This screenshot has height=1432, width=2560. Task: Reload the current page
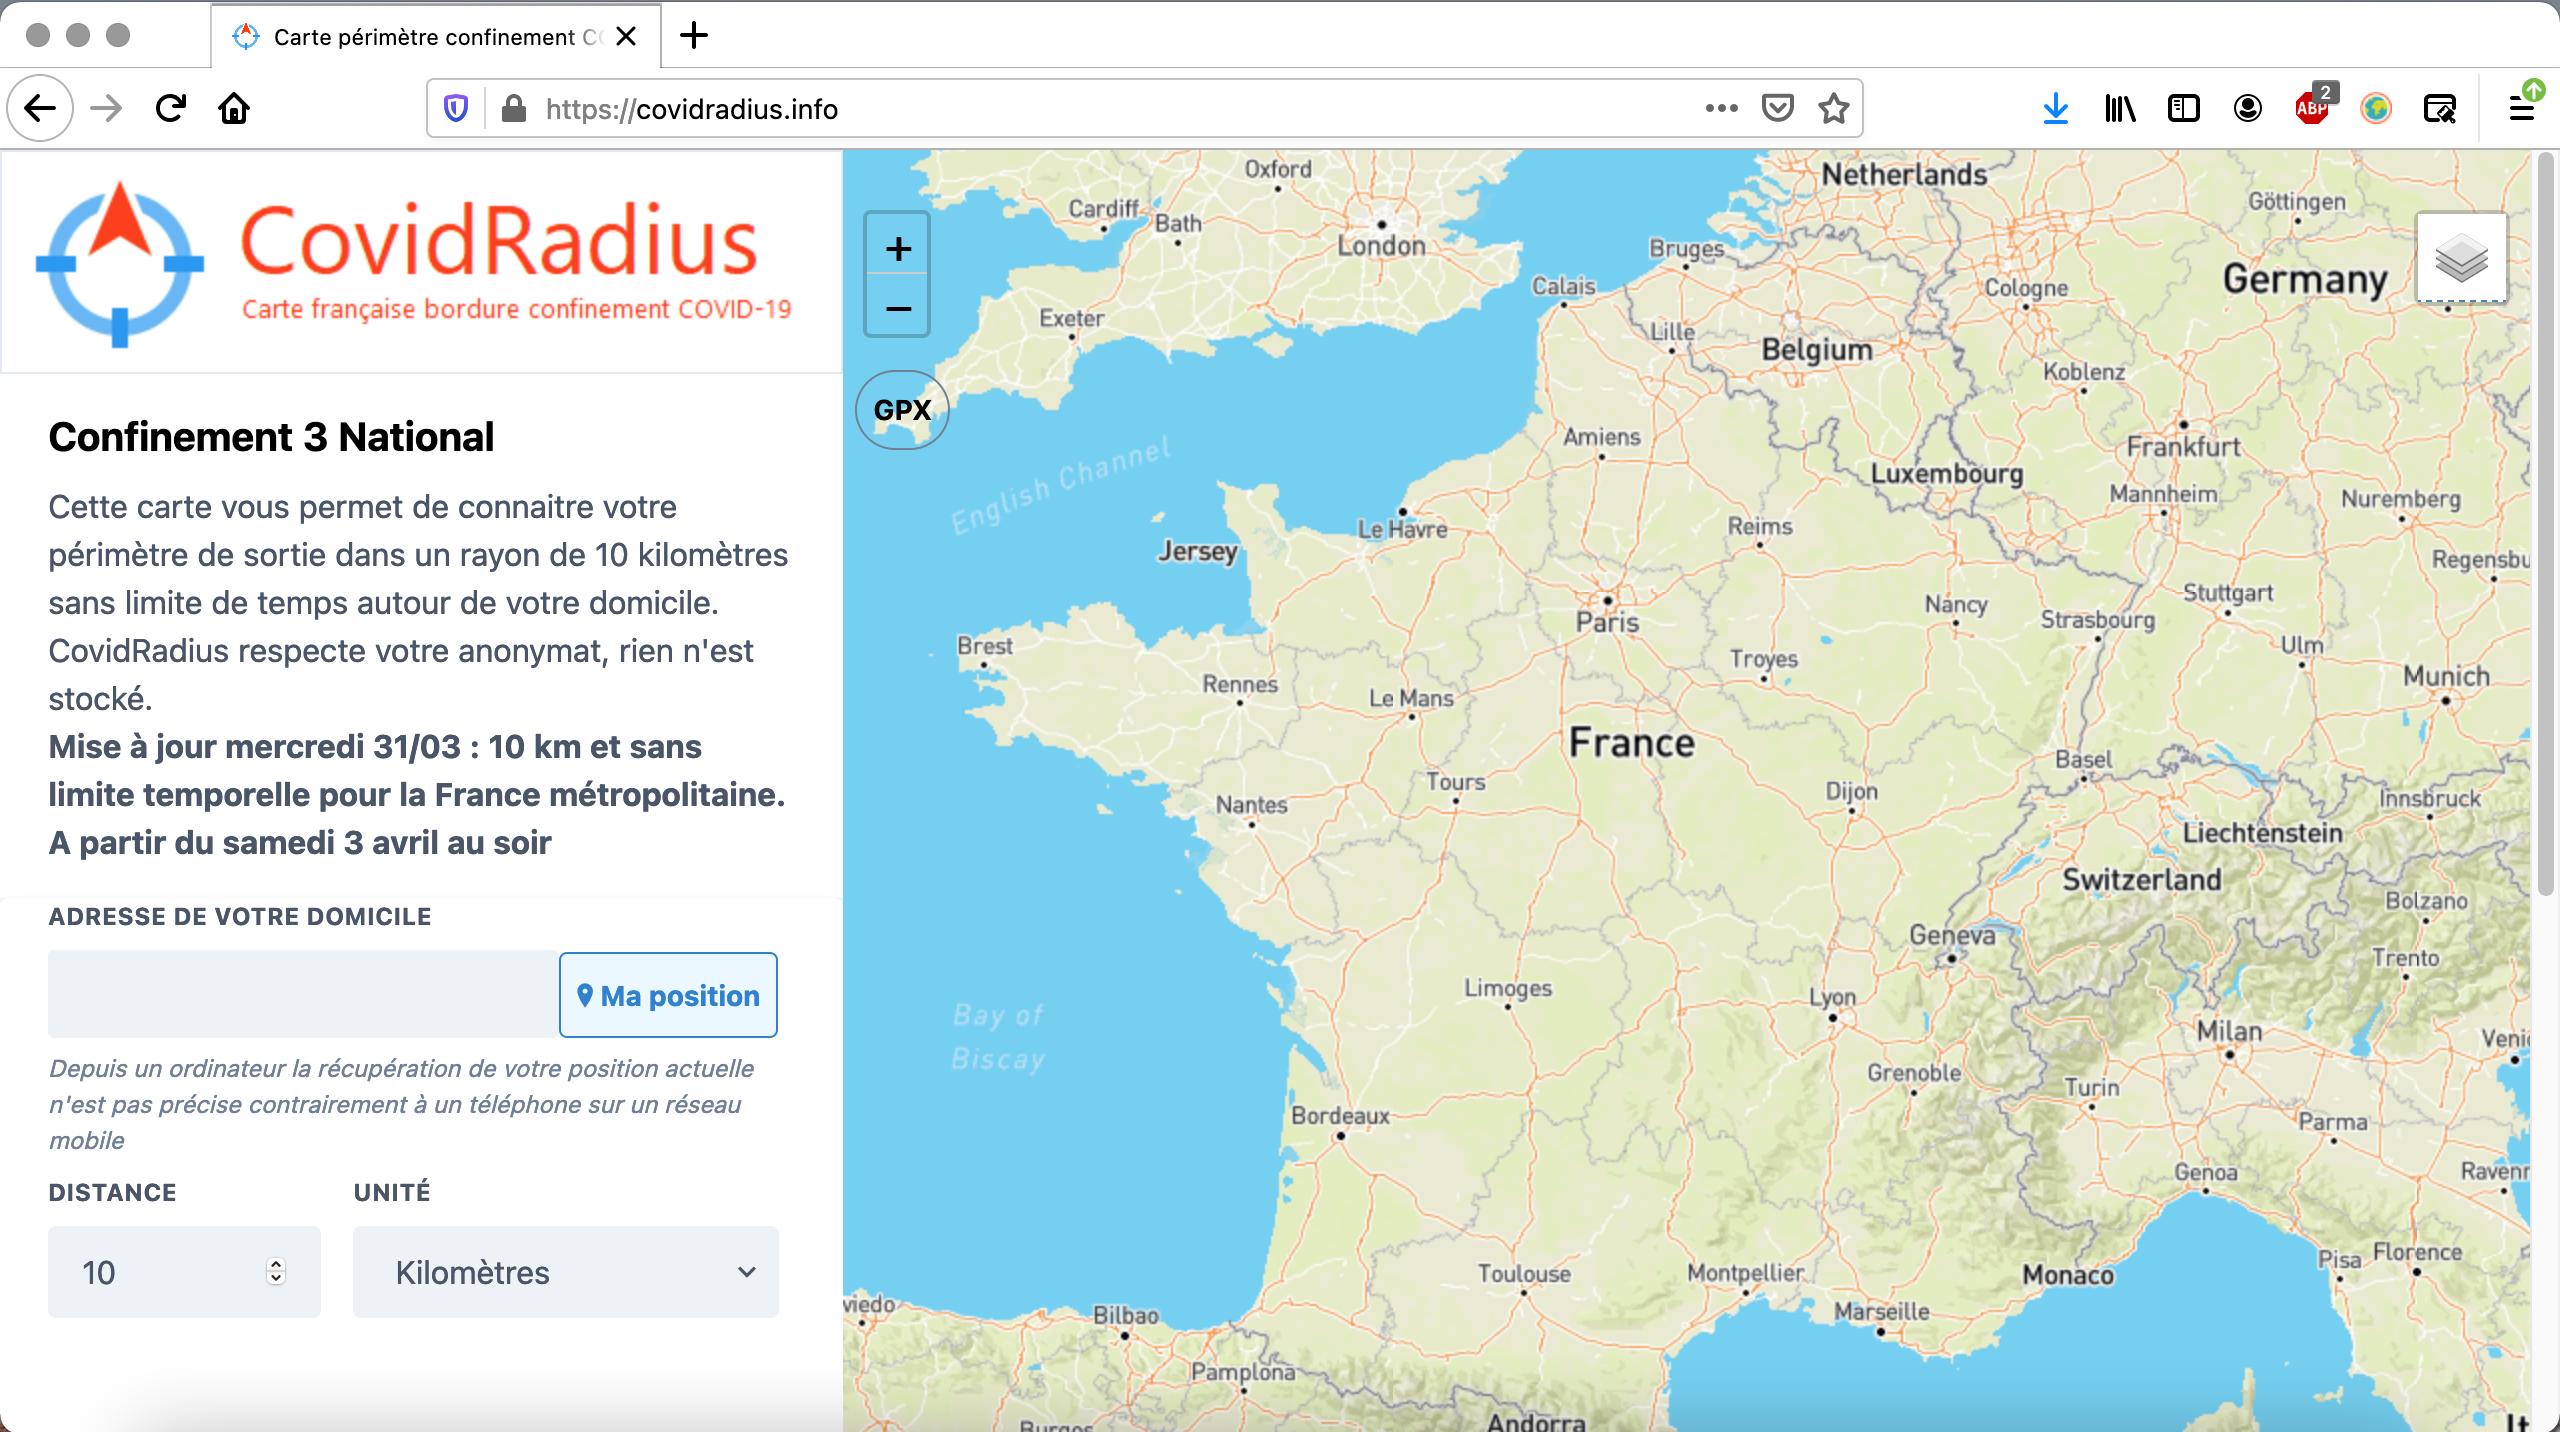pyautogui.click(x=171, y=108)
